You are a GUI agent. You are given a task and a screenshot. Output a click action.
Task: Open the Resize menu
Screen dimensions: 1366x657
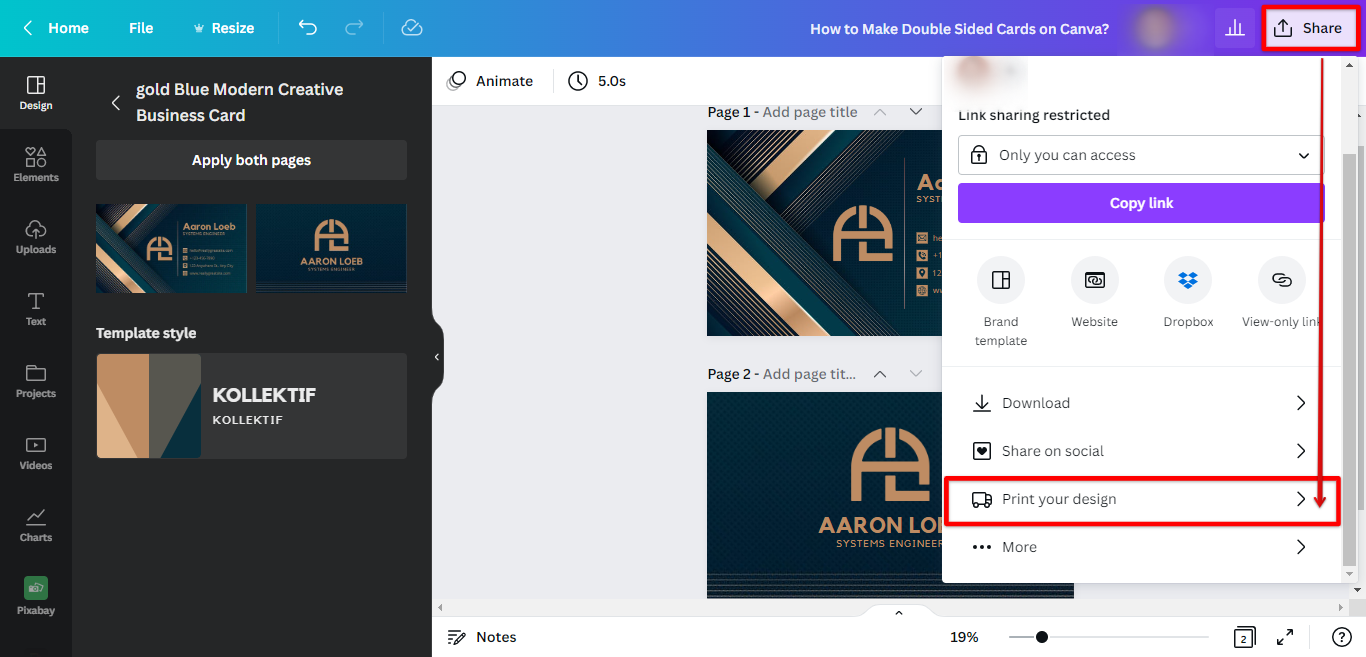223,28
